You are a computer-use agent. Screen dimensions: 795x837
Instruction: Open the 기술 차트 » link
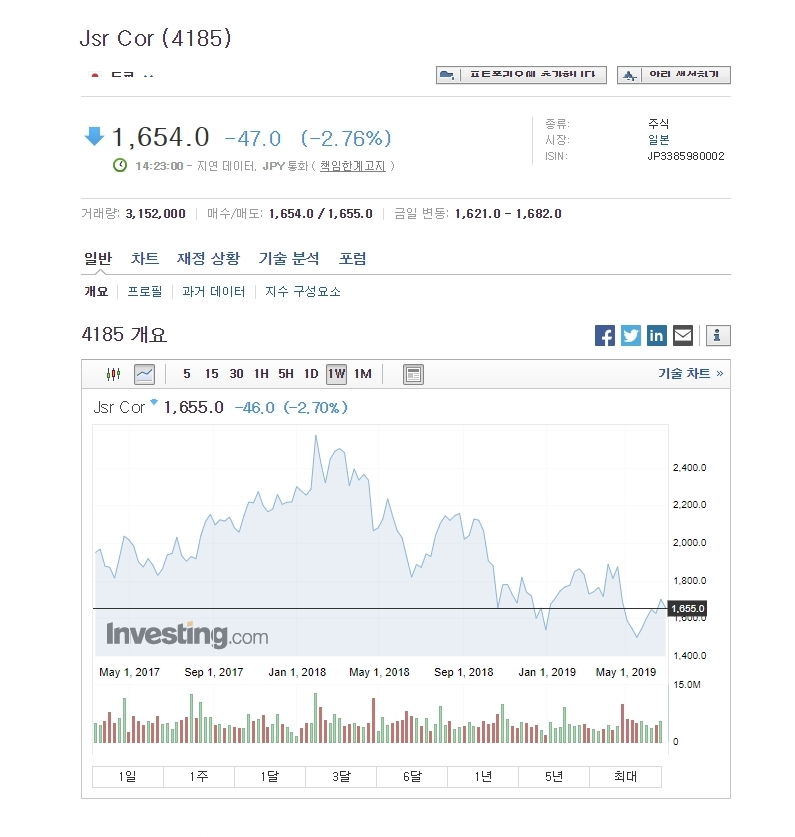point(690,374)
